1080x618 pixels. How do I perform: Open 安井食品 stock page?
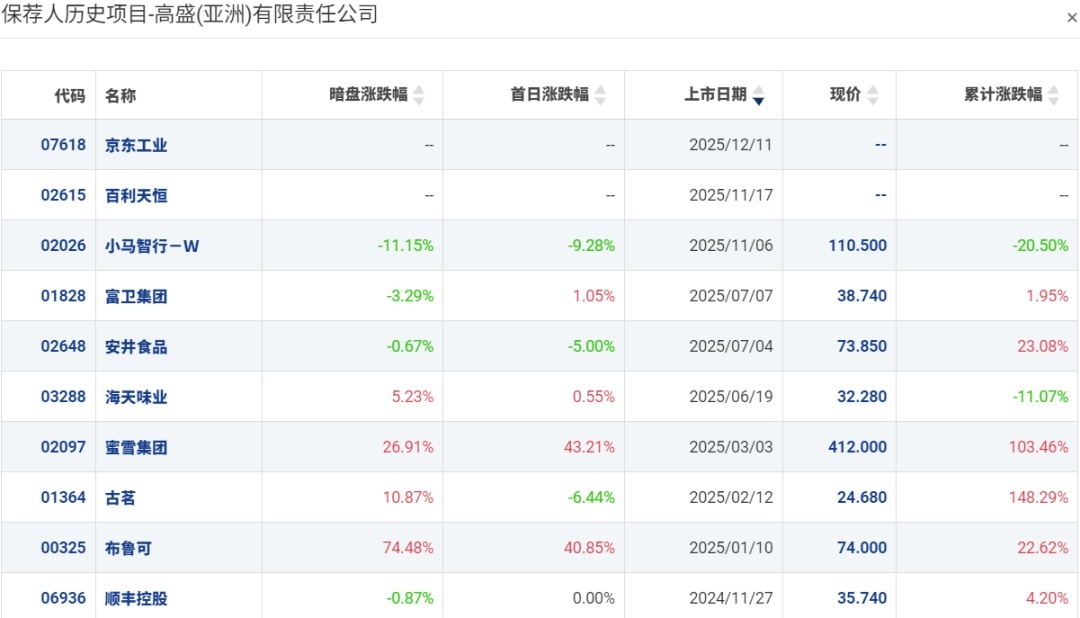coord(136,347)
